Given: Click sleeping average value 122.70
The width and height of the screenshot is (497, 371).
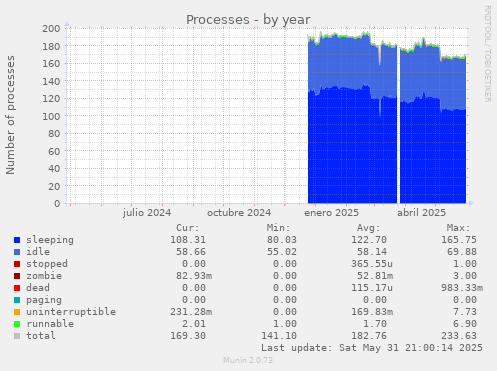Looking at the screenshot, I should click(369, 240).
